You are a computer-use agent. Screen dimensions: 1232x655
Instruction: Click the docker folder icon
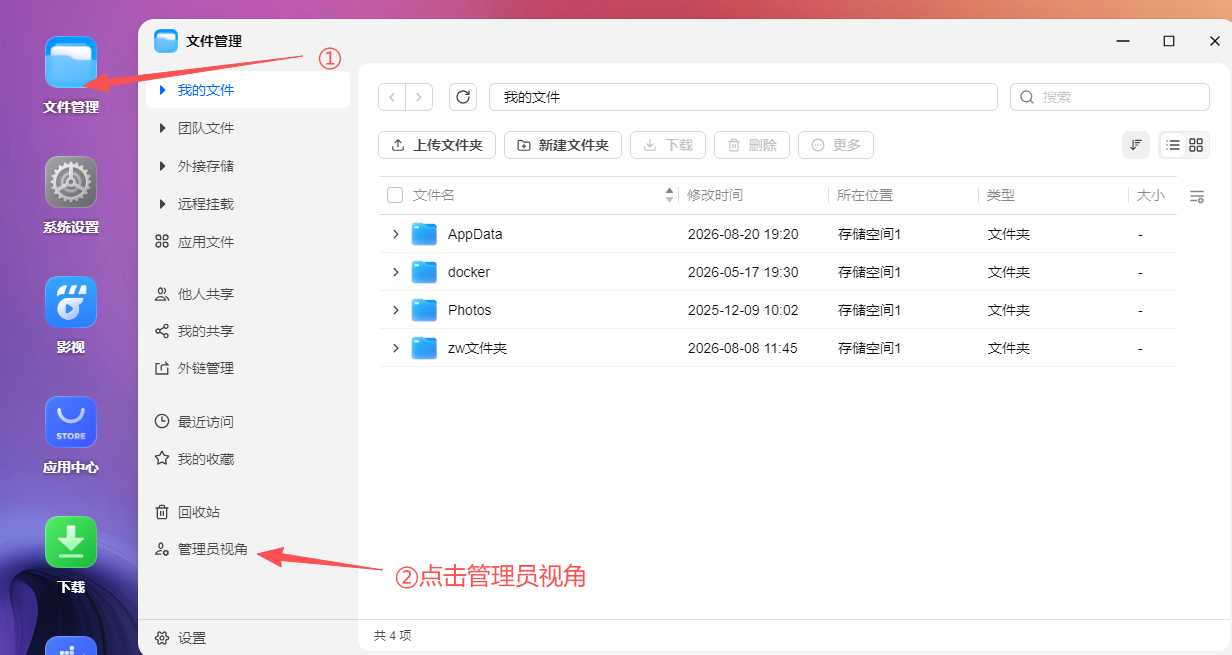click(x=425, y=272)
